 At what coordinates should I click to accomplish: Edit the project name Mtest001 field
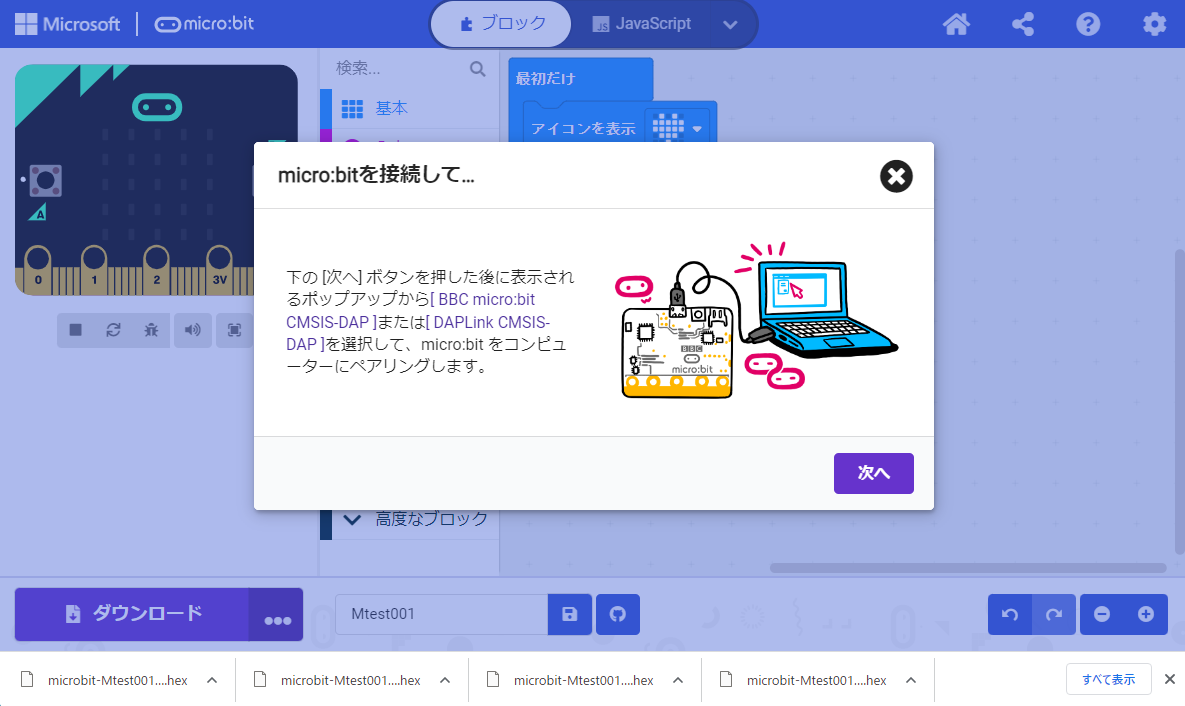[x=441, y=614]
